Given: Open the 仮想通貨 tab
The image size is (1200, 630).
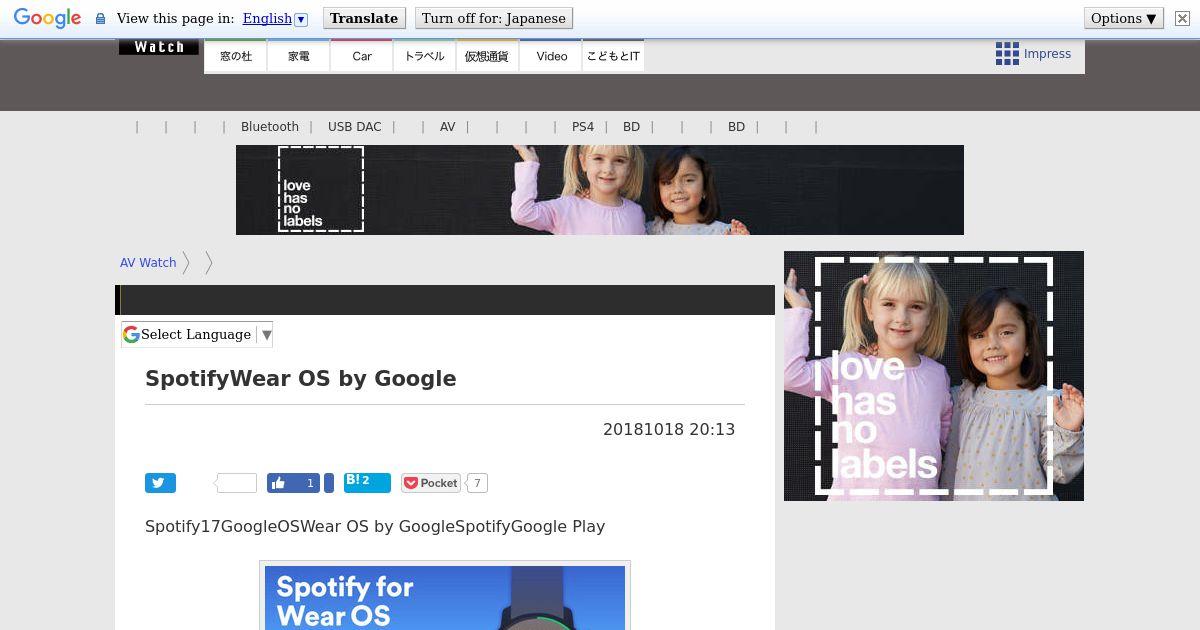Looking at the screenshot, I should tap(487, 56).
